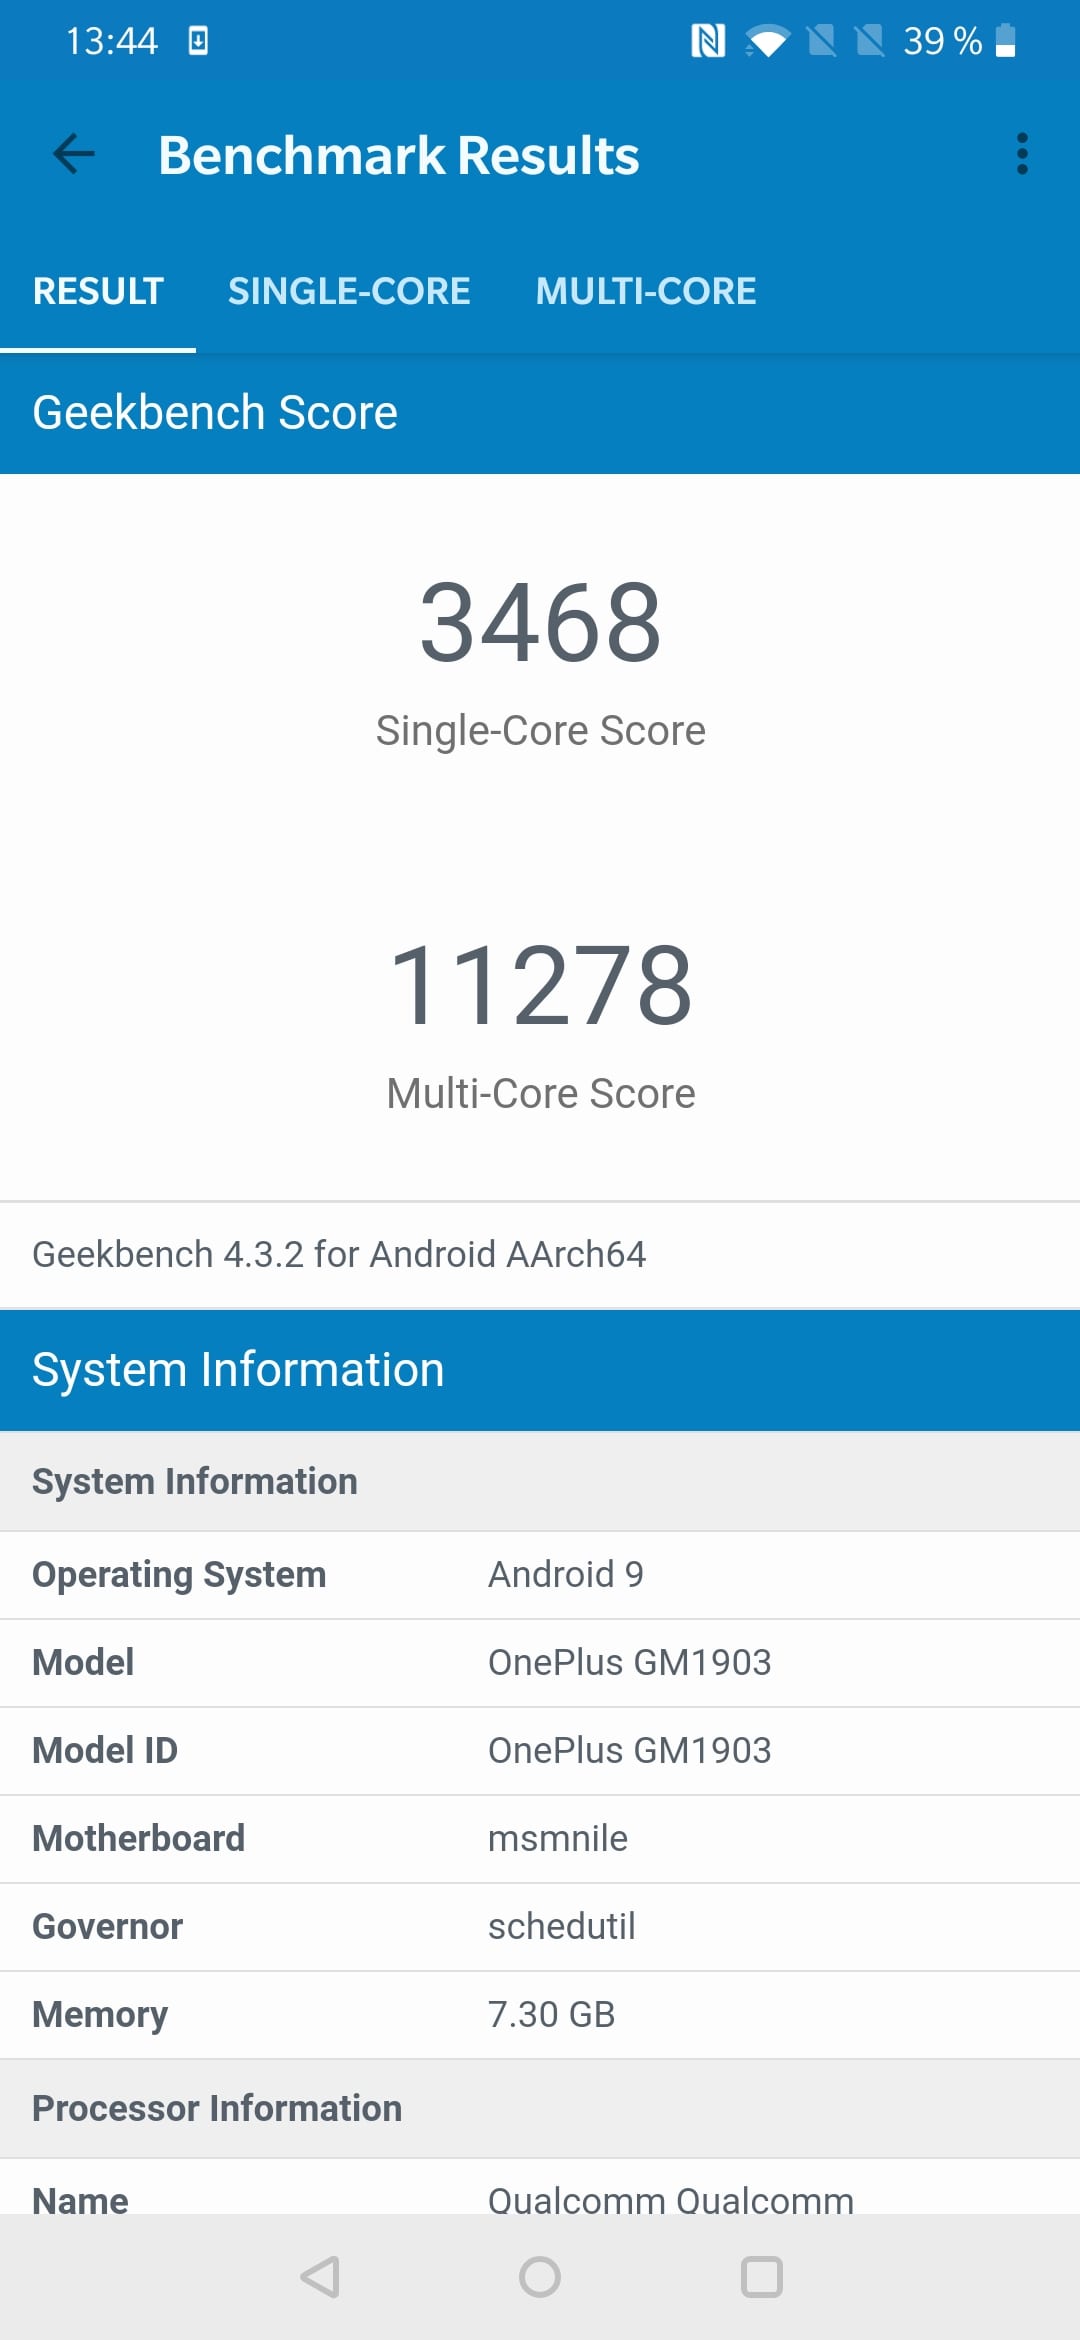The width and height of the screenshot is (1080, 2340).
Task: Tap the Benchmark Results title
Action: (399, 156)
